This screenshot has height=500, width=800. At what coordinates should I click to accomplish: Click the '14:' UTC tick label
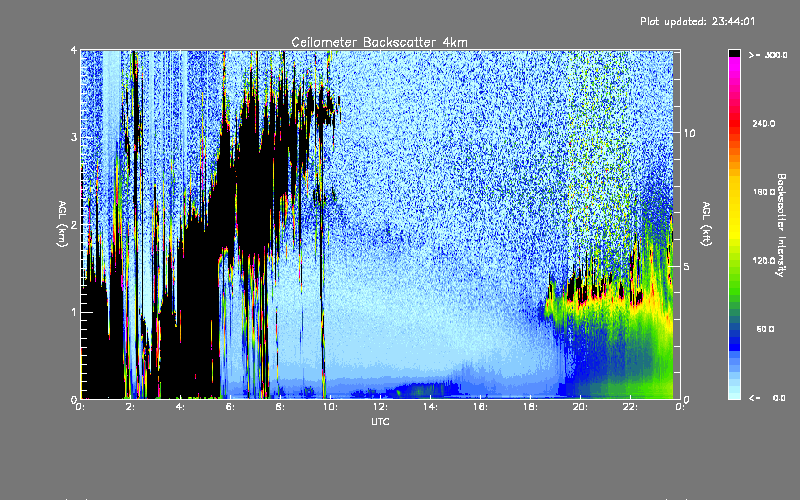click(x=430, y=407)
